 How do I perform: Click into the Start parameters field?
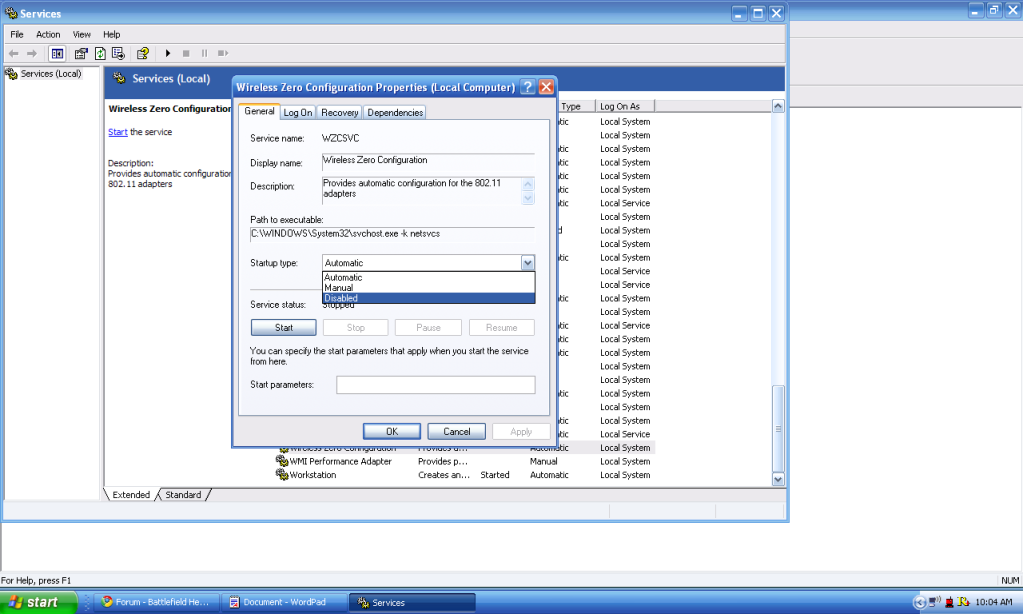pos(436,385)
